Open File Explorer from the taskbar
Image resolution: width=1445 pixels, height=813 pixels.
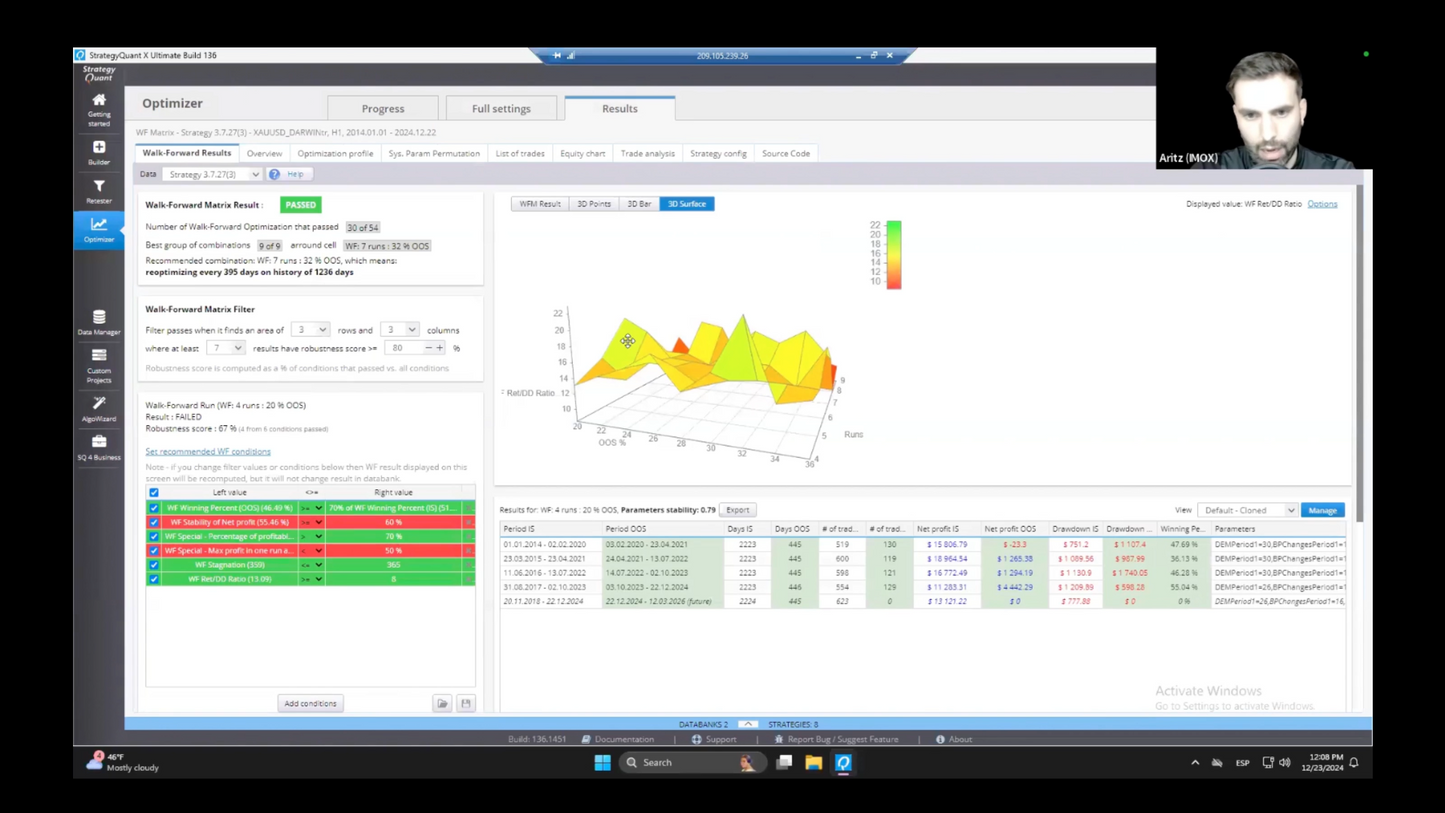pyautogui.click(x=814, y=762)
